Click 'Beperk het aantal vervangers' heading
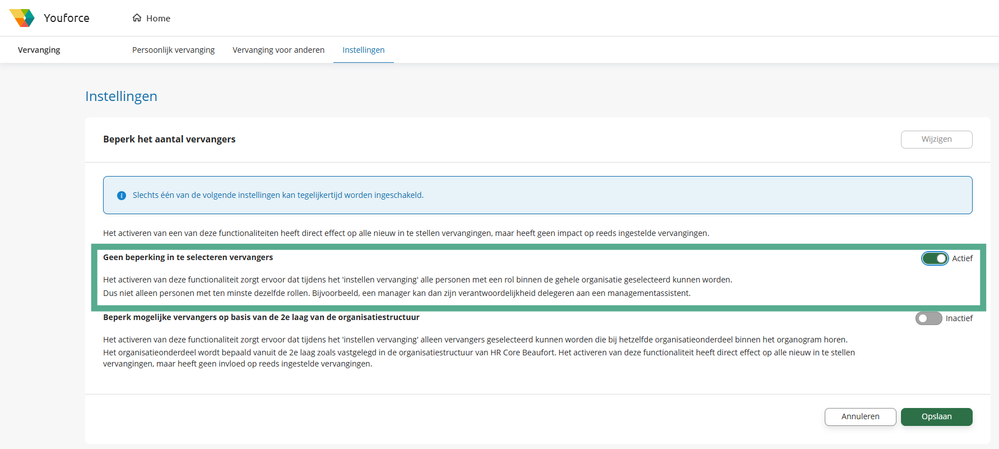The height and width of the screenshot is (449, 999). [169, 139]
